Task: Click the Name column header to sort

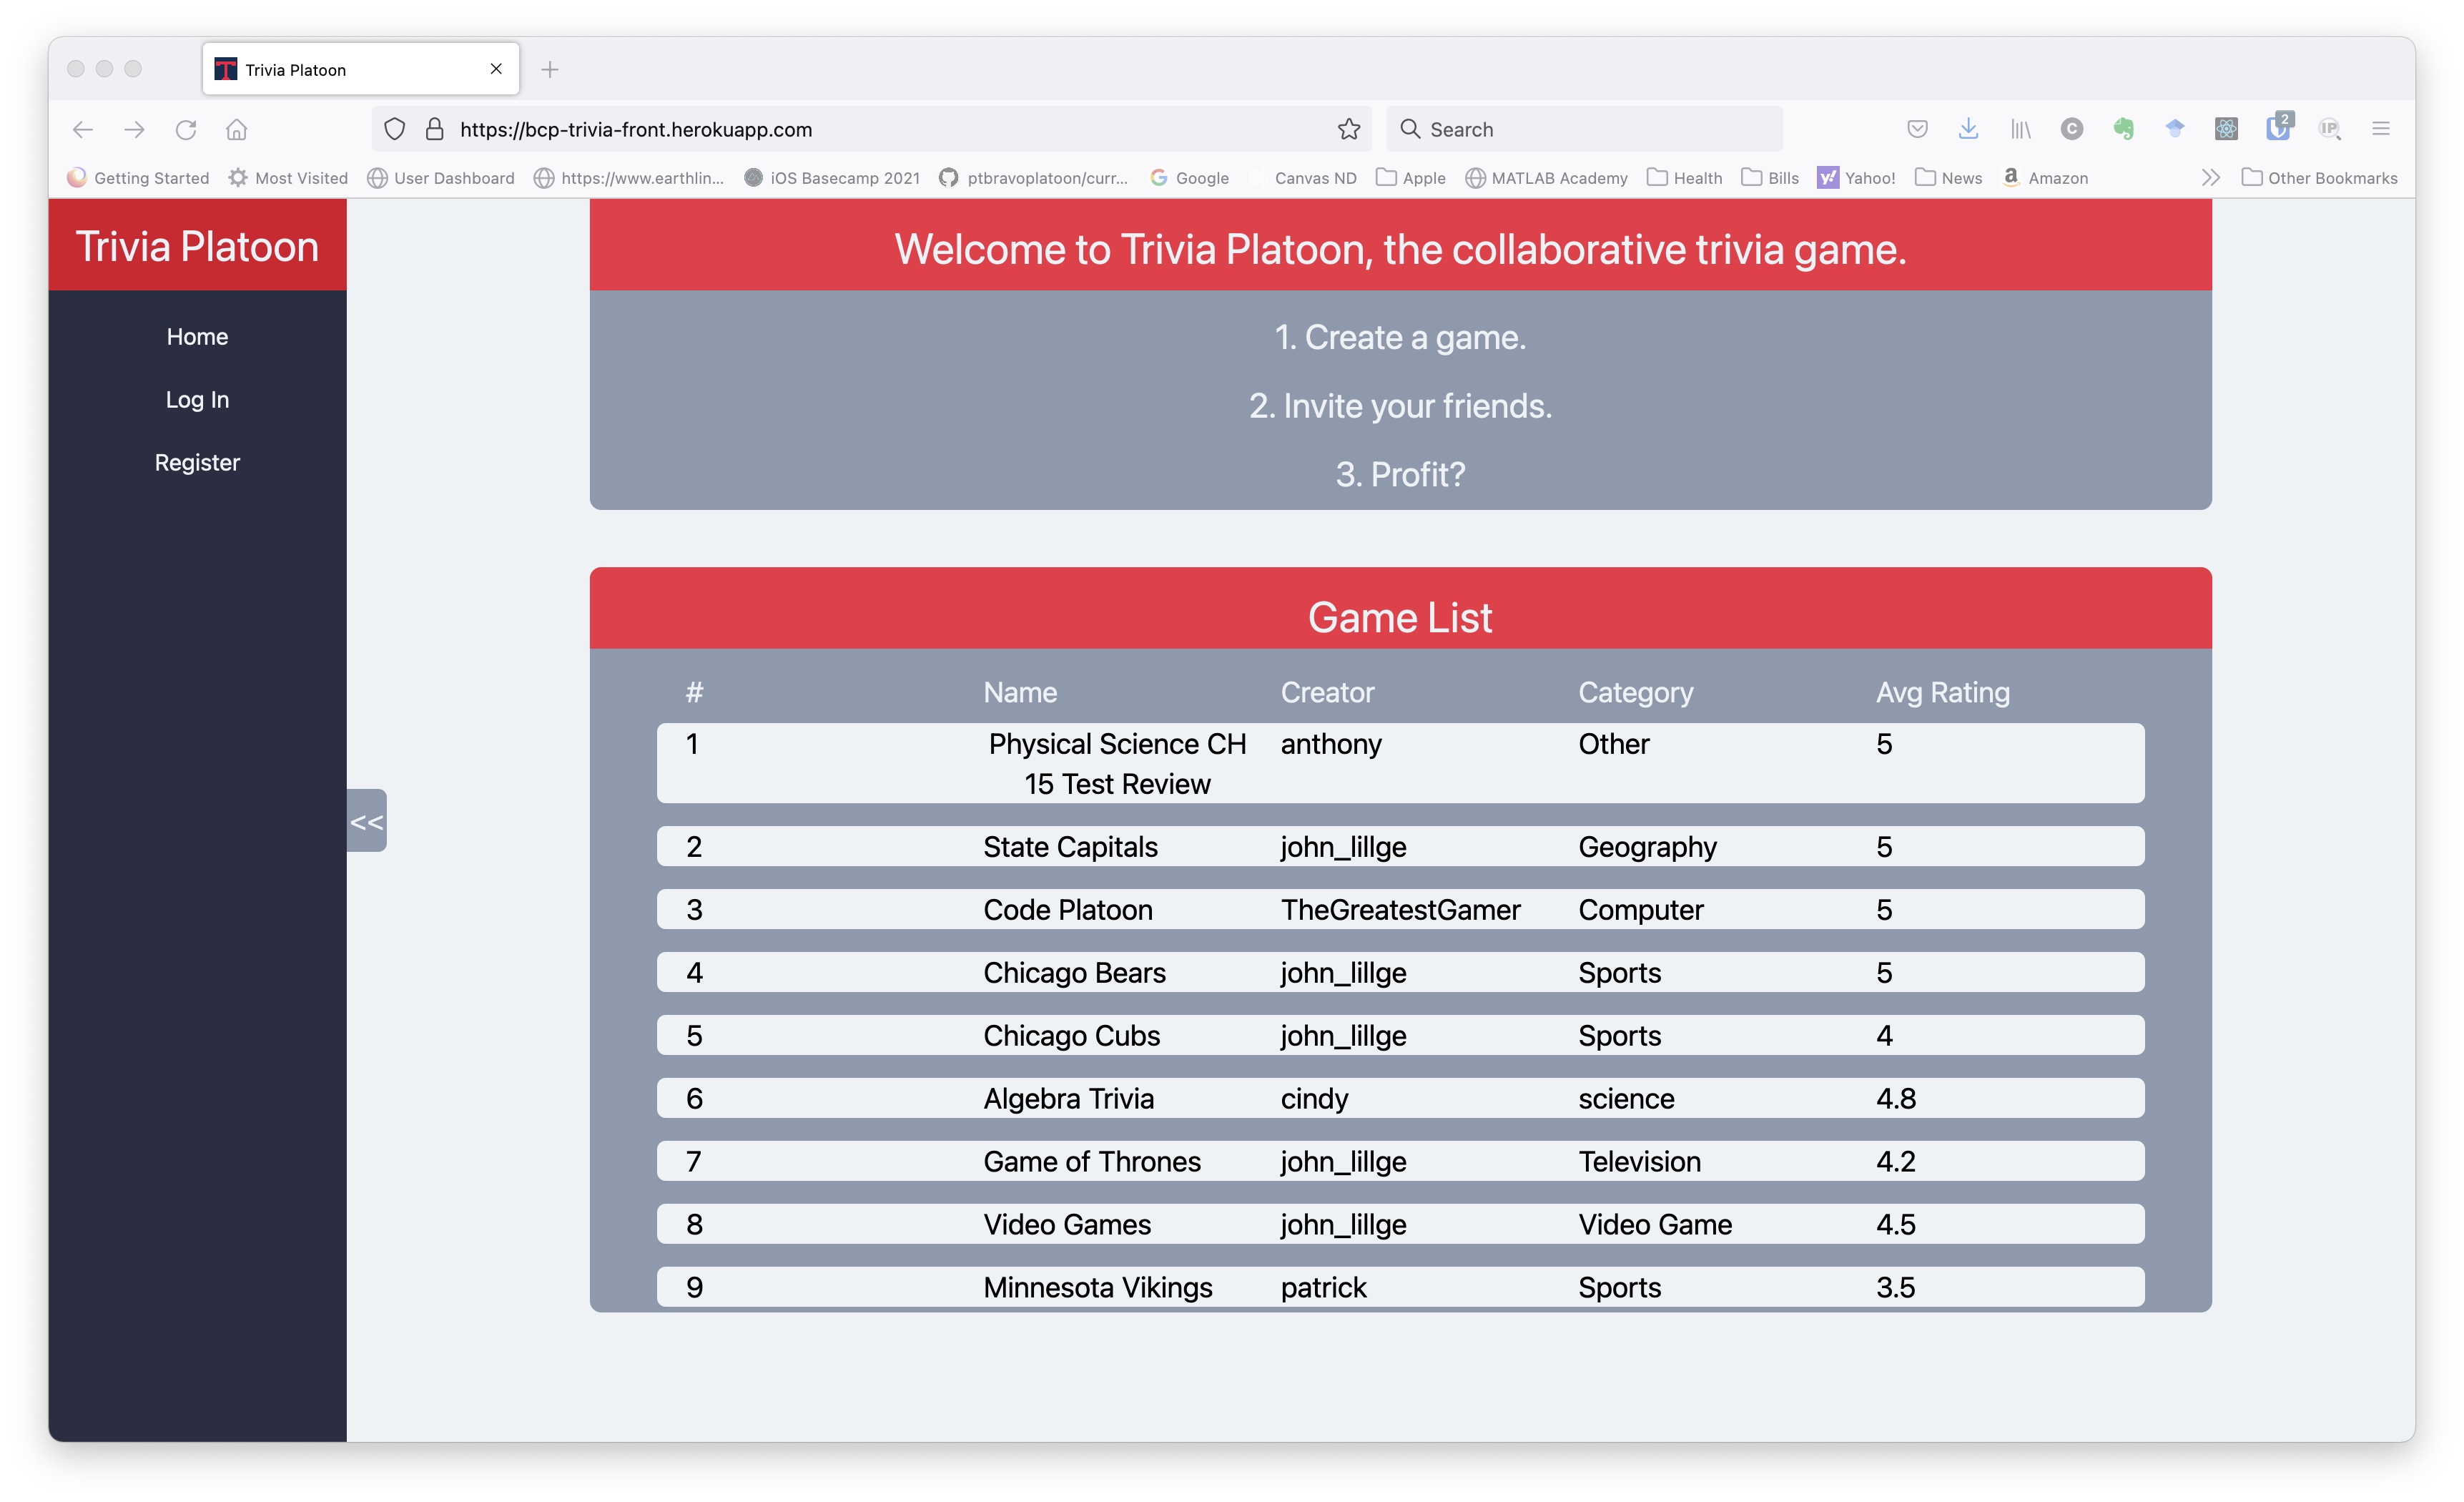Action: pos(1021,692)
